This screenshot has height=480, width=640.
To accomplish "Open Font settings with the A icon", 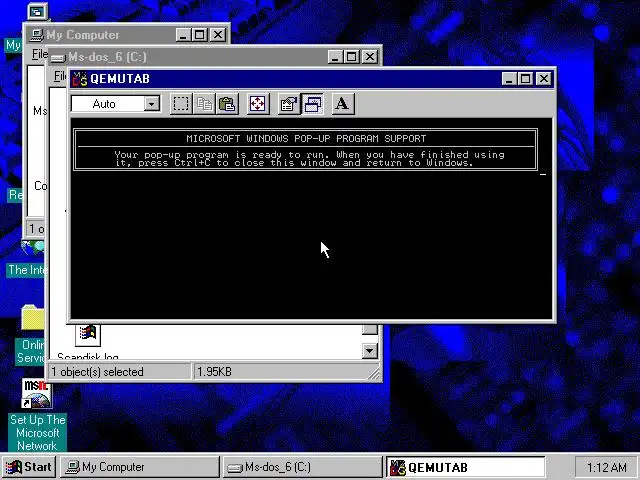I will [x=343, y=104].
